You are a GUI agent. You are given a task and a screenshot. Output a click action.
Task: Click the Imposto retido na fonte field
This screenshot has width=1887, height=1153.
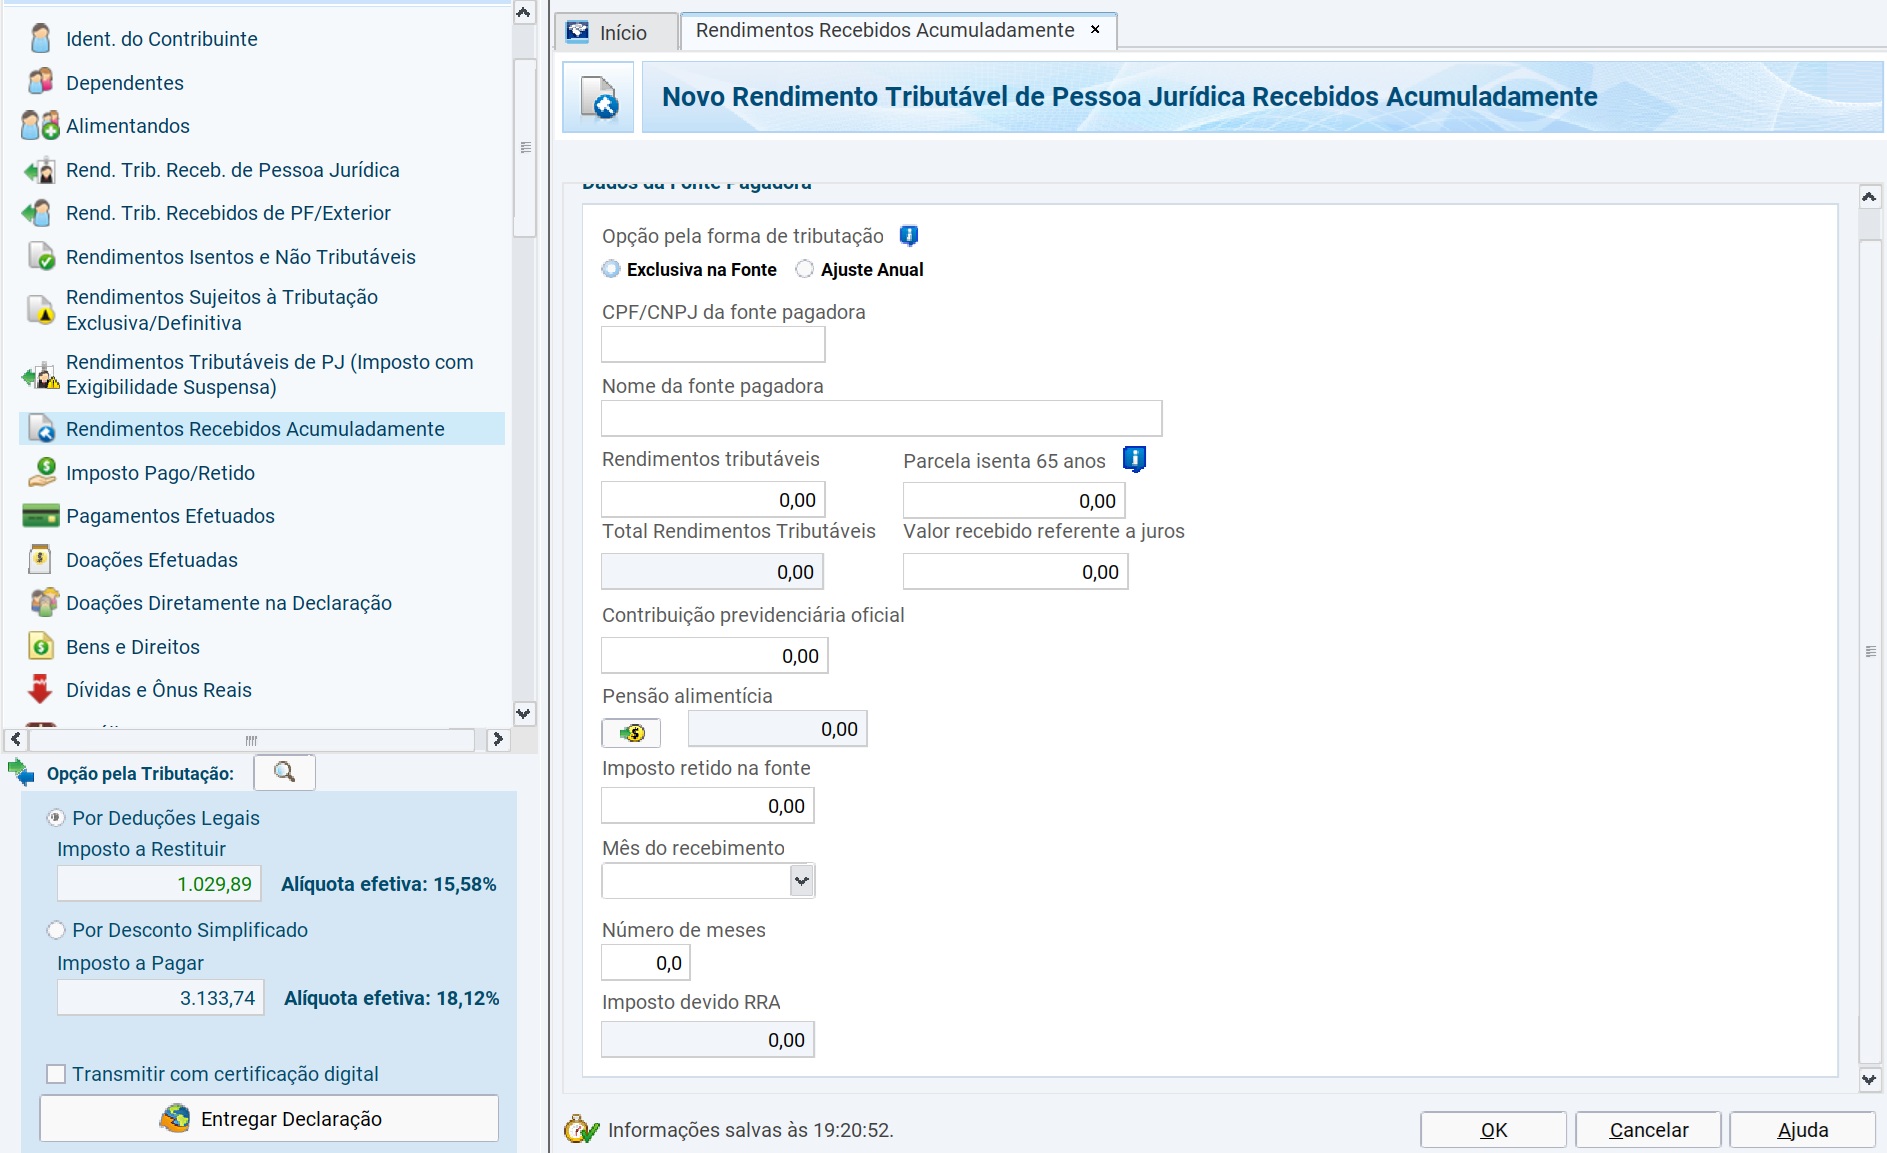click(x=708, y=805)
